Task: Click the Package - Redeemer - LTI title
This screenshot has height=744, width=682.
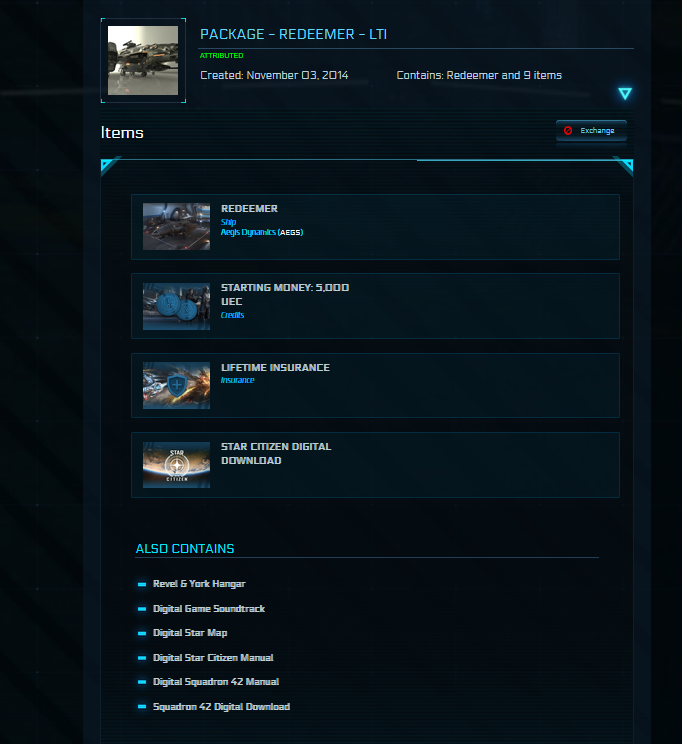Action: 293,34
